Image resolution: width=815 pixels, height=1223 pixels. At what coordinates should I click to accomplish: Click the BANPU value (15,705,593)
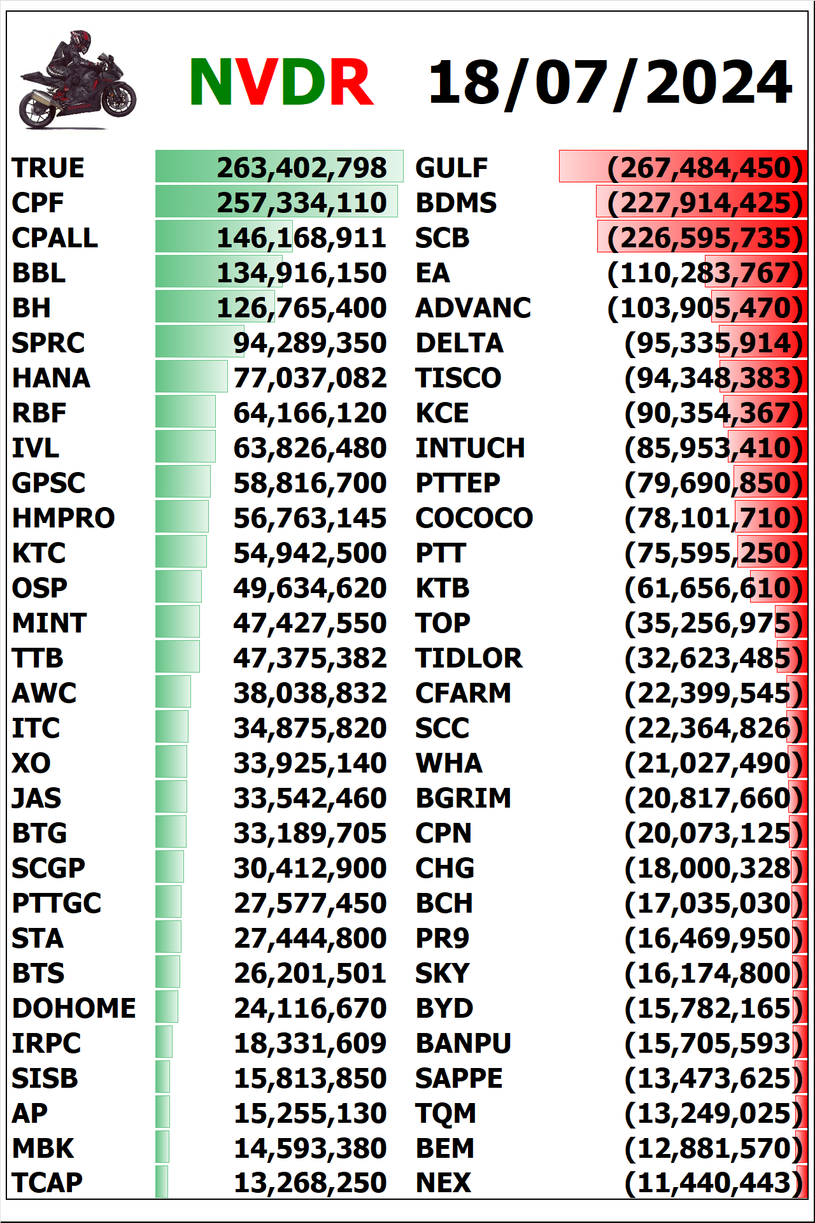(x=713, y=1043)
